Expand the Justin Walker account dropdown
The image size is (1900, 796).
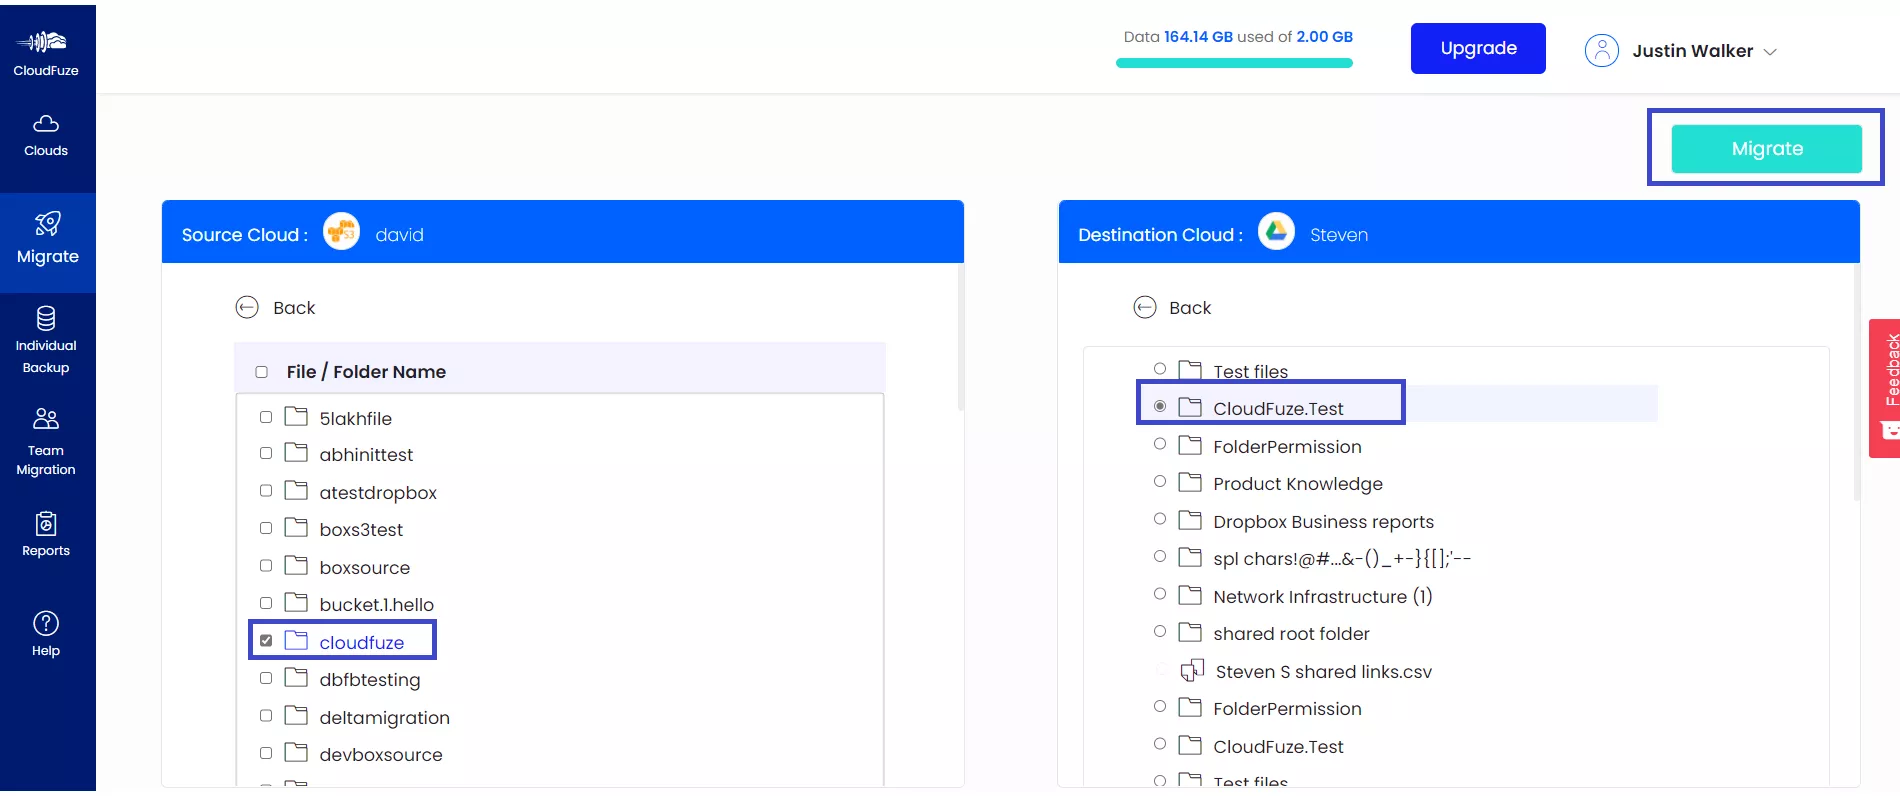(1770, 52)
